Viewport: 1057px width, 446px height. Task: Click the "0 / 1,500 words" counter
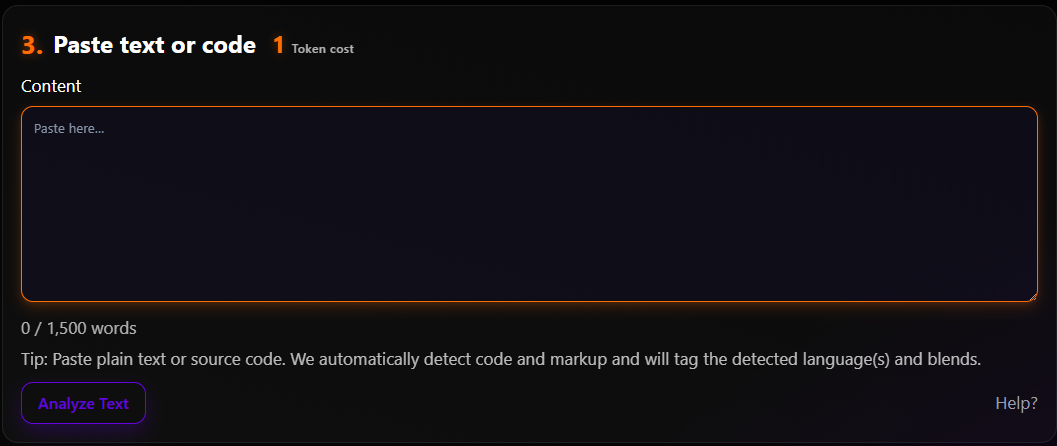click(x=79, y=328)
